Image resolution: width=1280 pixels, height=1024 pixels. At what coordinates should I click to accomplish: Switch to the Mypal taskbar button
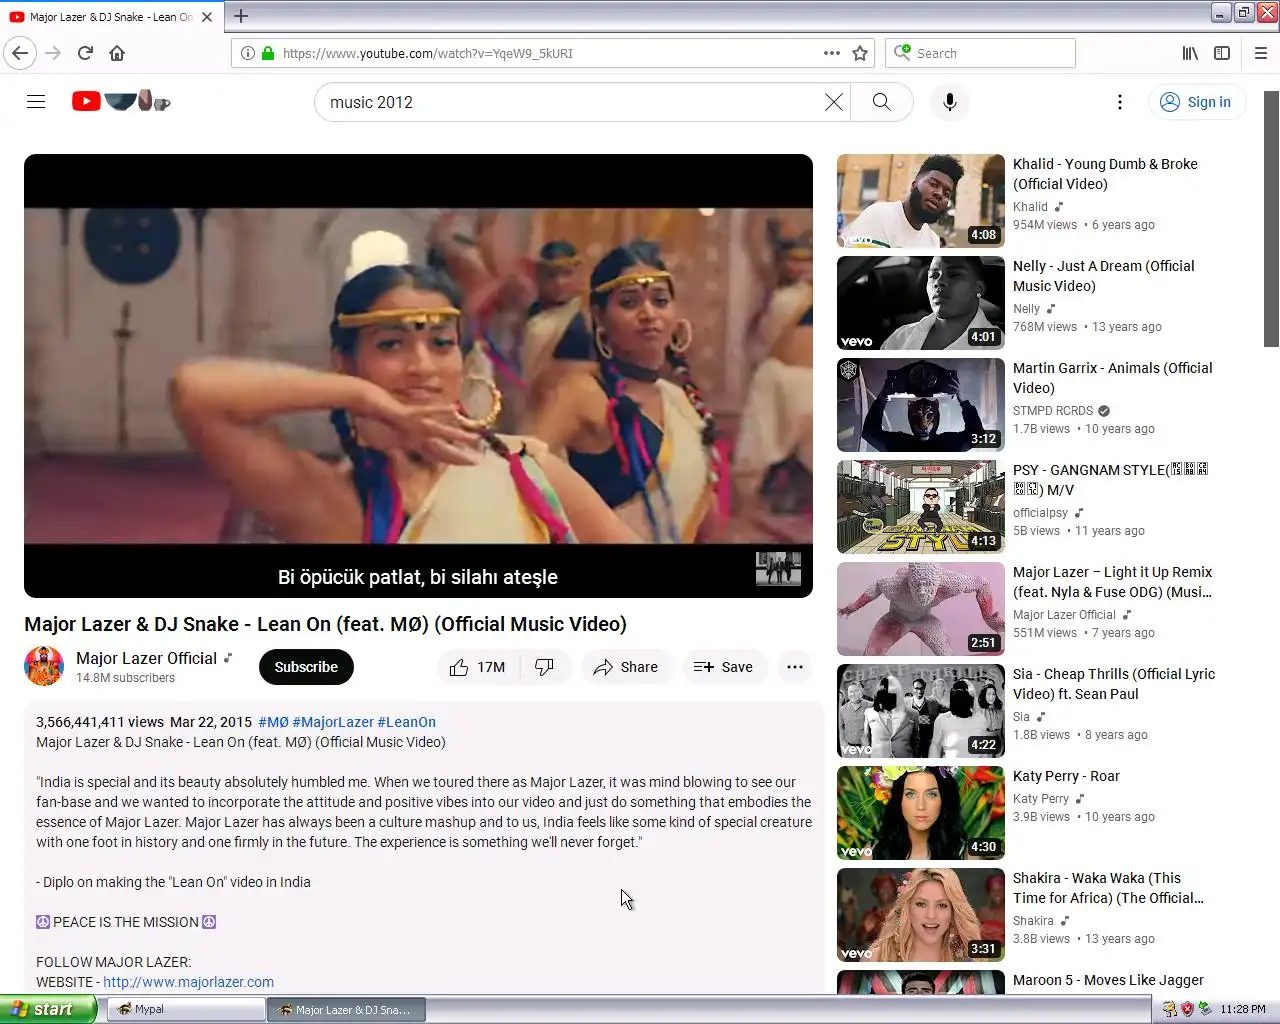tap(184, 1009)
